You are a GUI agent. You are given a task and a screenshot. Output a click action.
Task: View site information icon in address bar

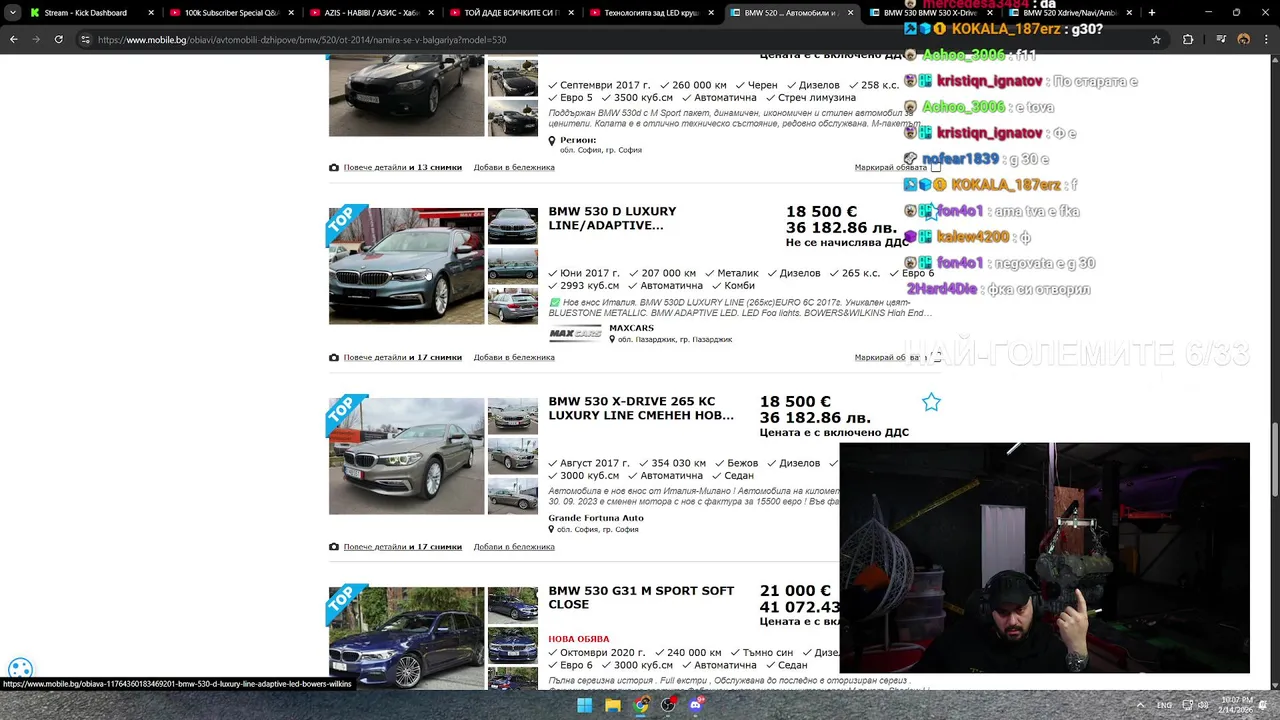coord(85,39)
